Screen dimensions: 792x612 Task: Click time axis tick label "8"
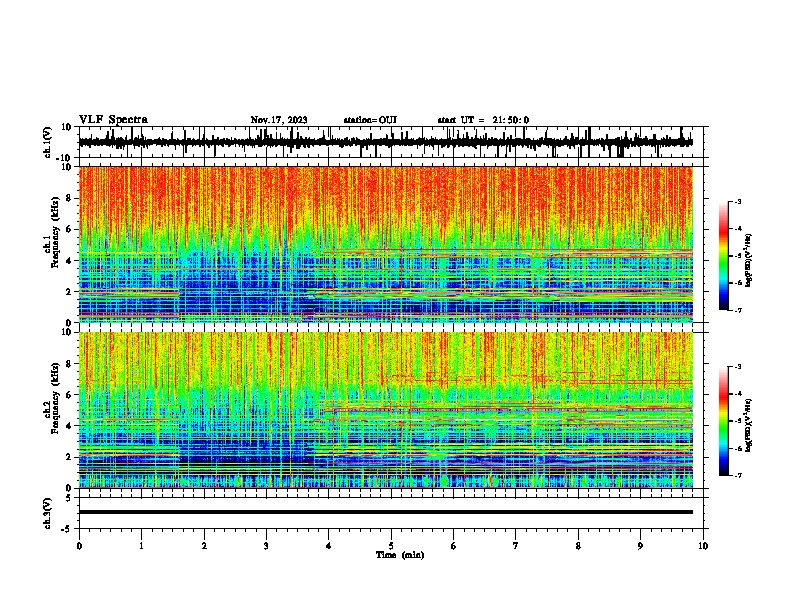point(578,546)
